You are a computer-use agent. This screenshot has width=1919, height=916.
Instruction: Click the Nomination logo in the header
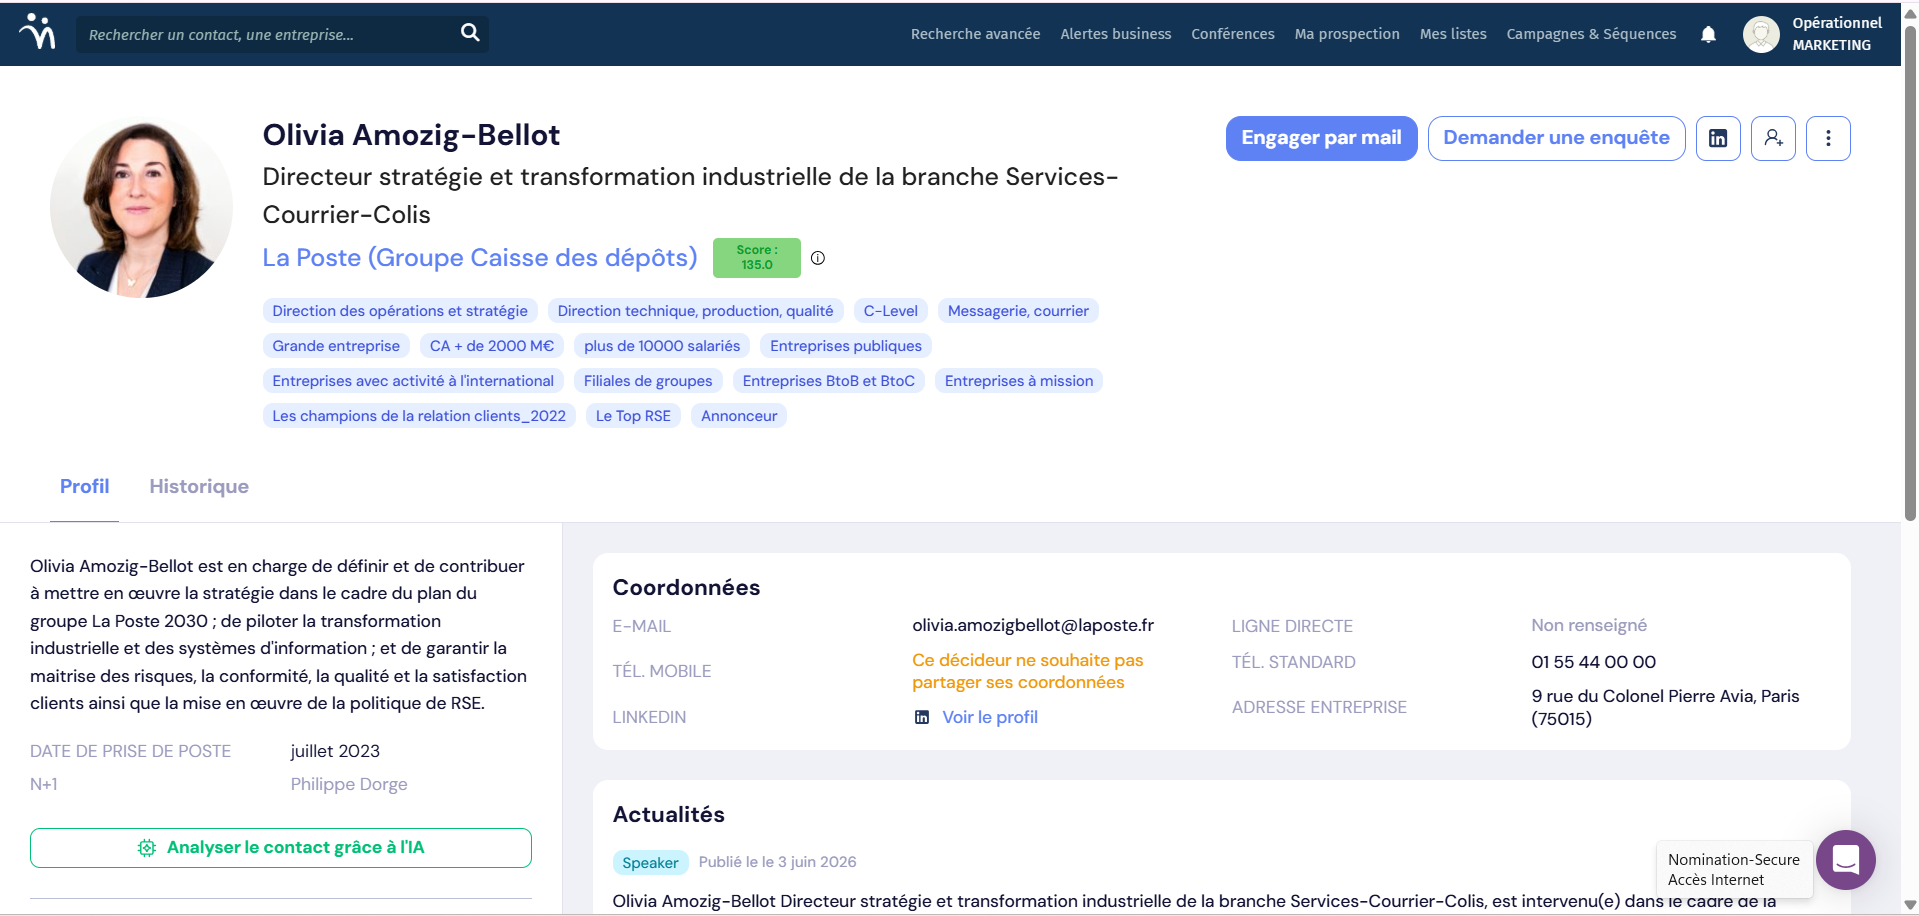[x=38, y=32]
